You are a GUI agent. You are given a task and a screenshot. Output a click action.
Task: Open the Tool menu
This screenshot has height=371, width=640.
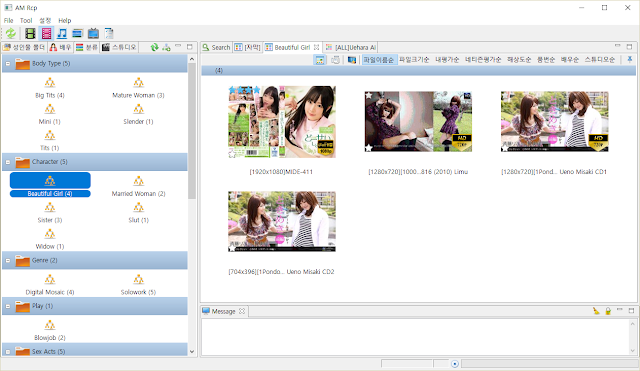26,20
